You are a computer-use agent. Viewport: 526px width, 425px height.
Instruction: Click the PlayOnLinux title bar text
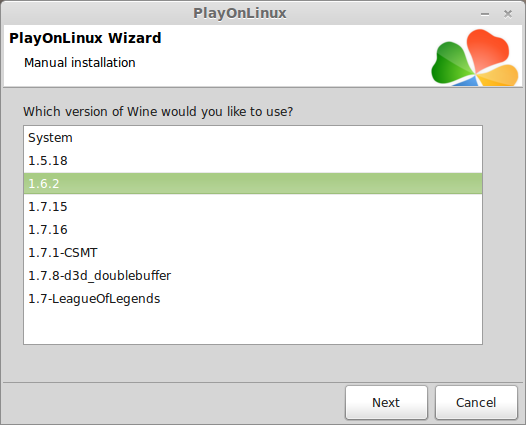(240, 13)
